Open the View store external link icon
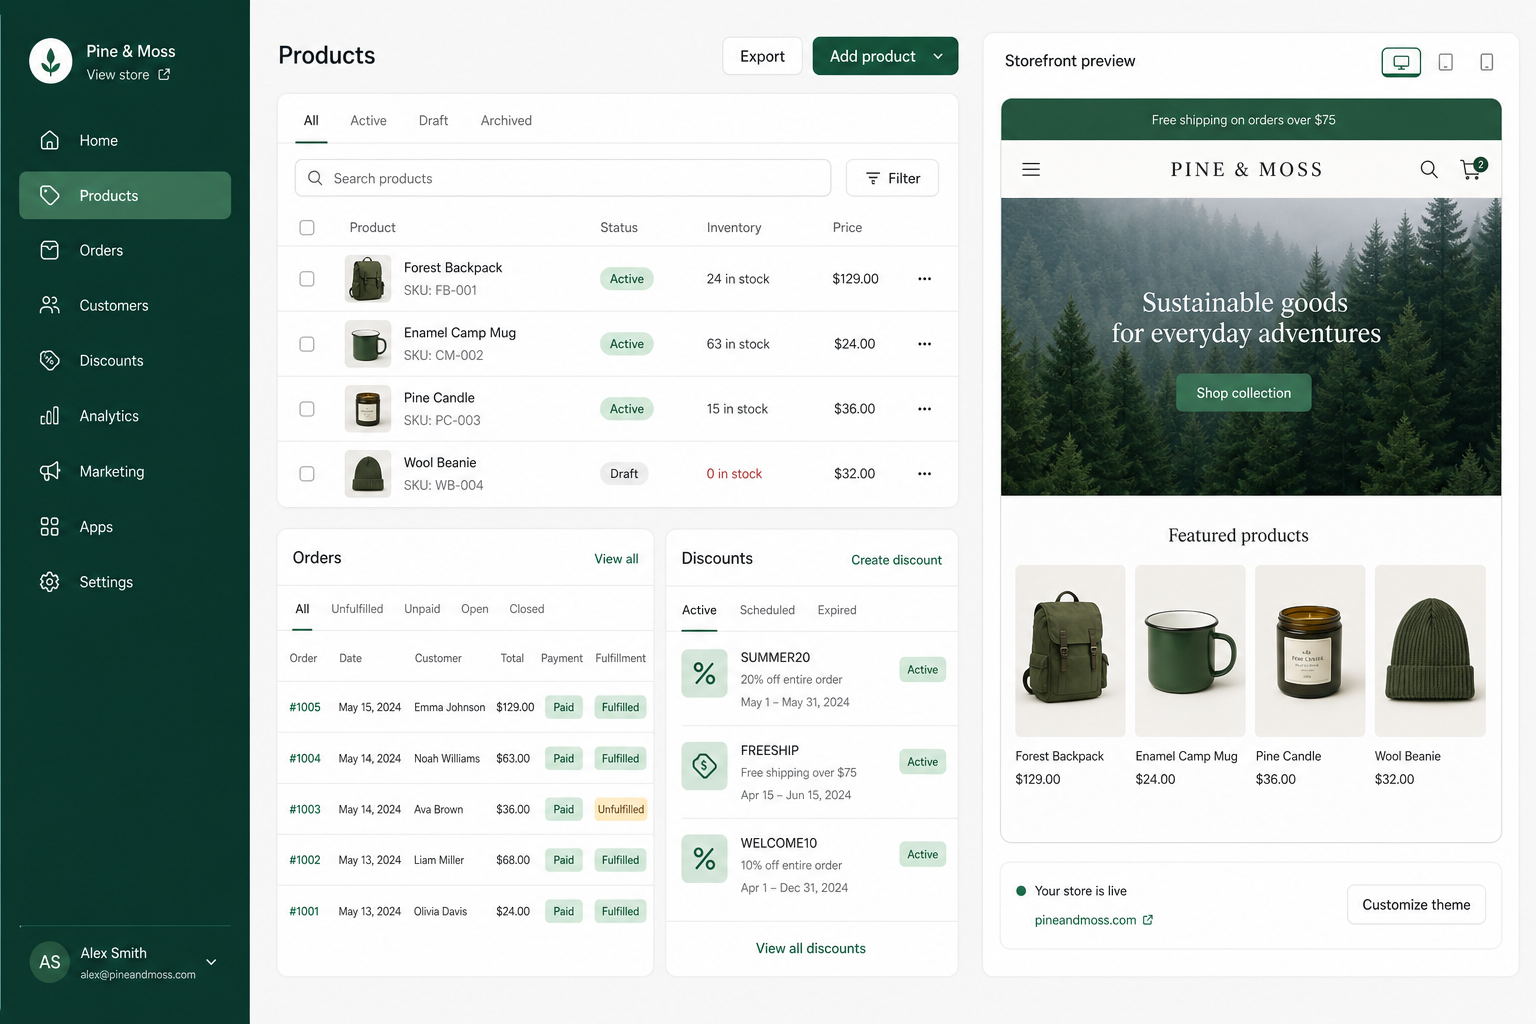Screen dimensions: 1536x1024 coord(164,74)
